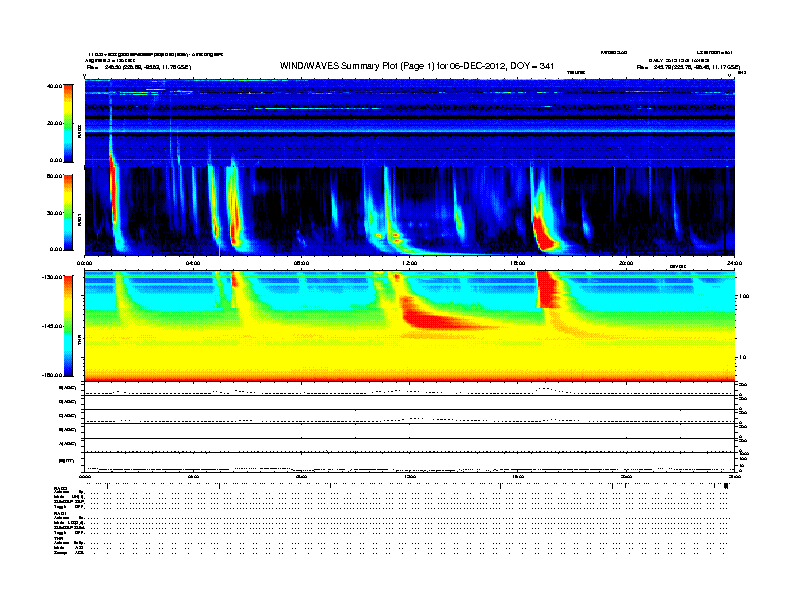Select the RAD2 color scale bar
792x612 pixels.
(68, 123)
